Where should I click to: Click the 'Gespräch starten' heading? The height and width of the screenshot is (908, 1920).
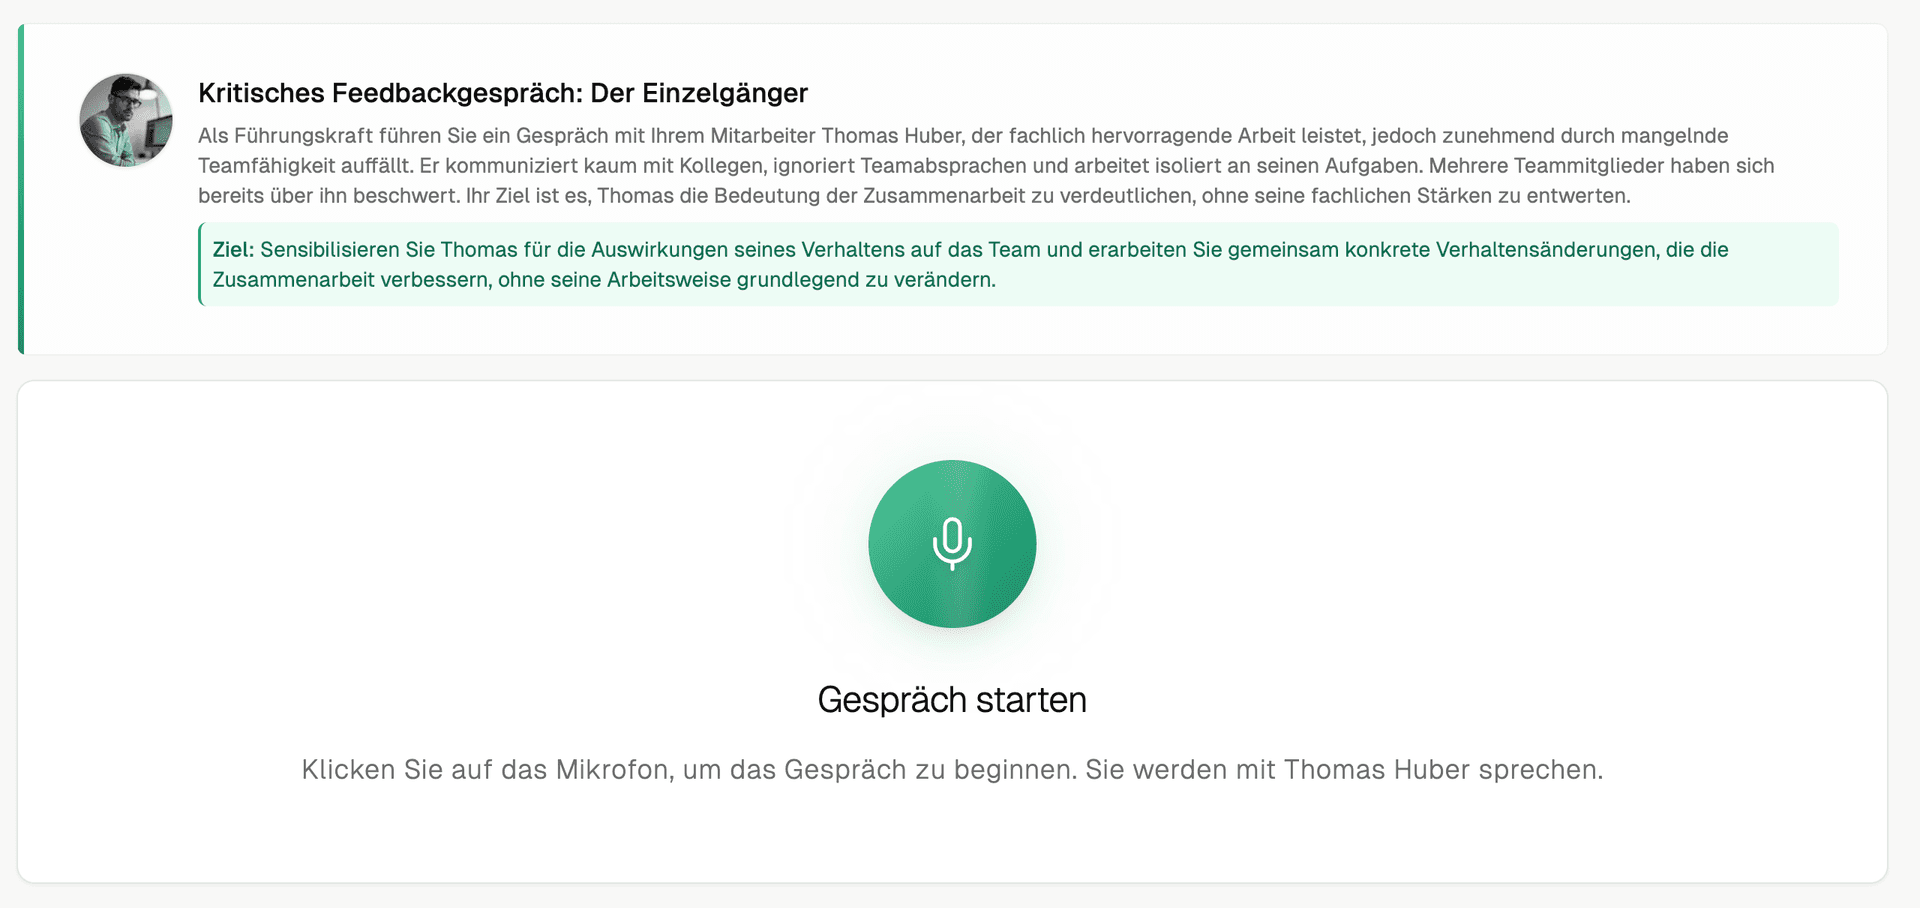(951, 700)
